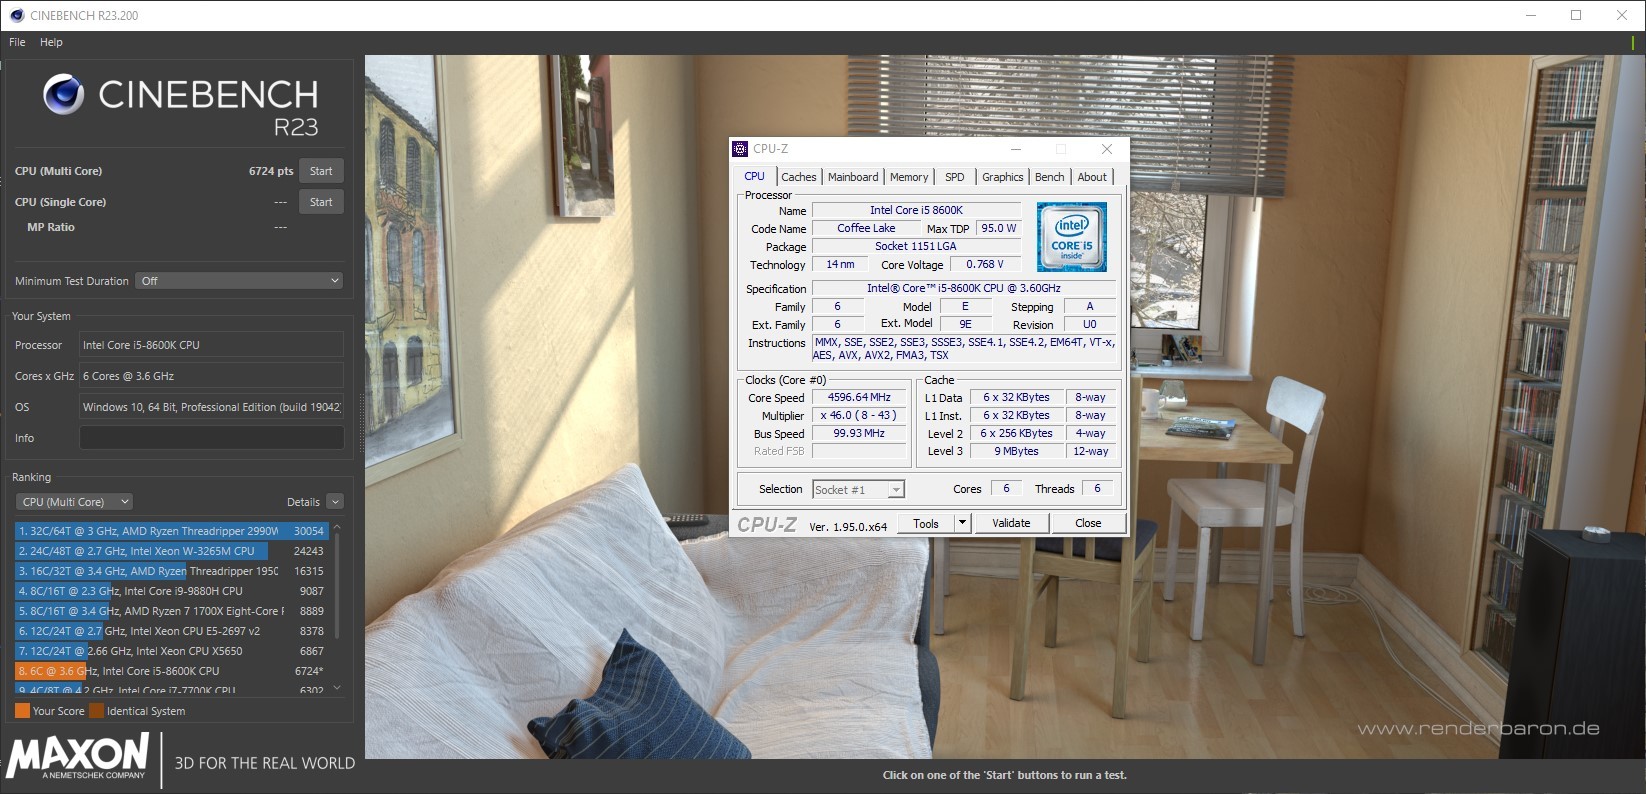The height and width of the screenshot is (794, 1646).
Task: Select ranking row Threadripper 1950 score 16315
Action: [171, 571]
